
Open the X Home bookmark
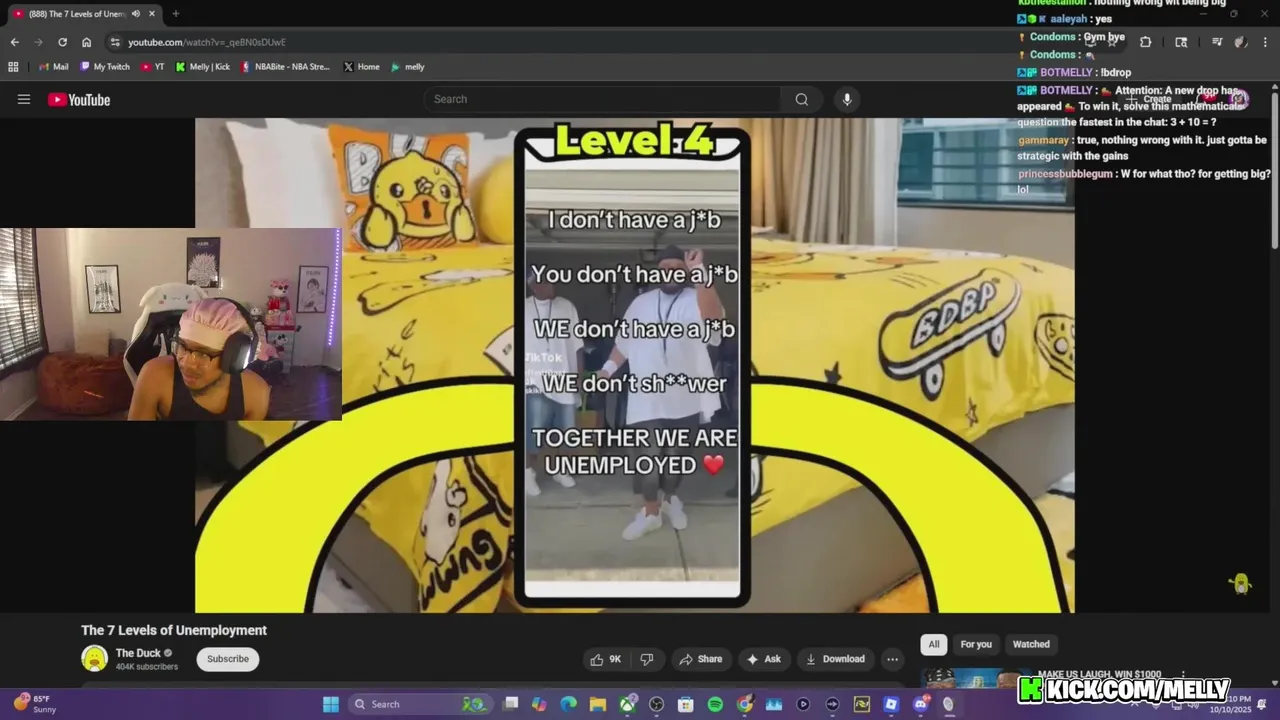click(x=361, y=67)
